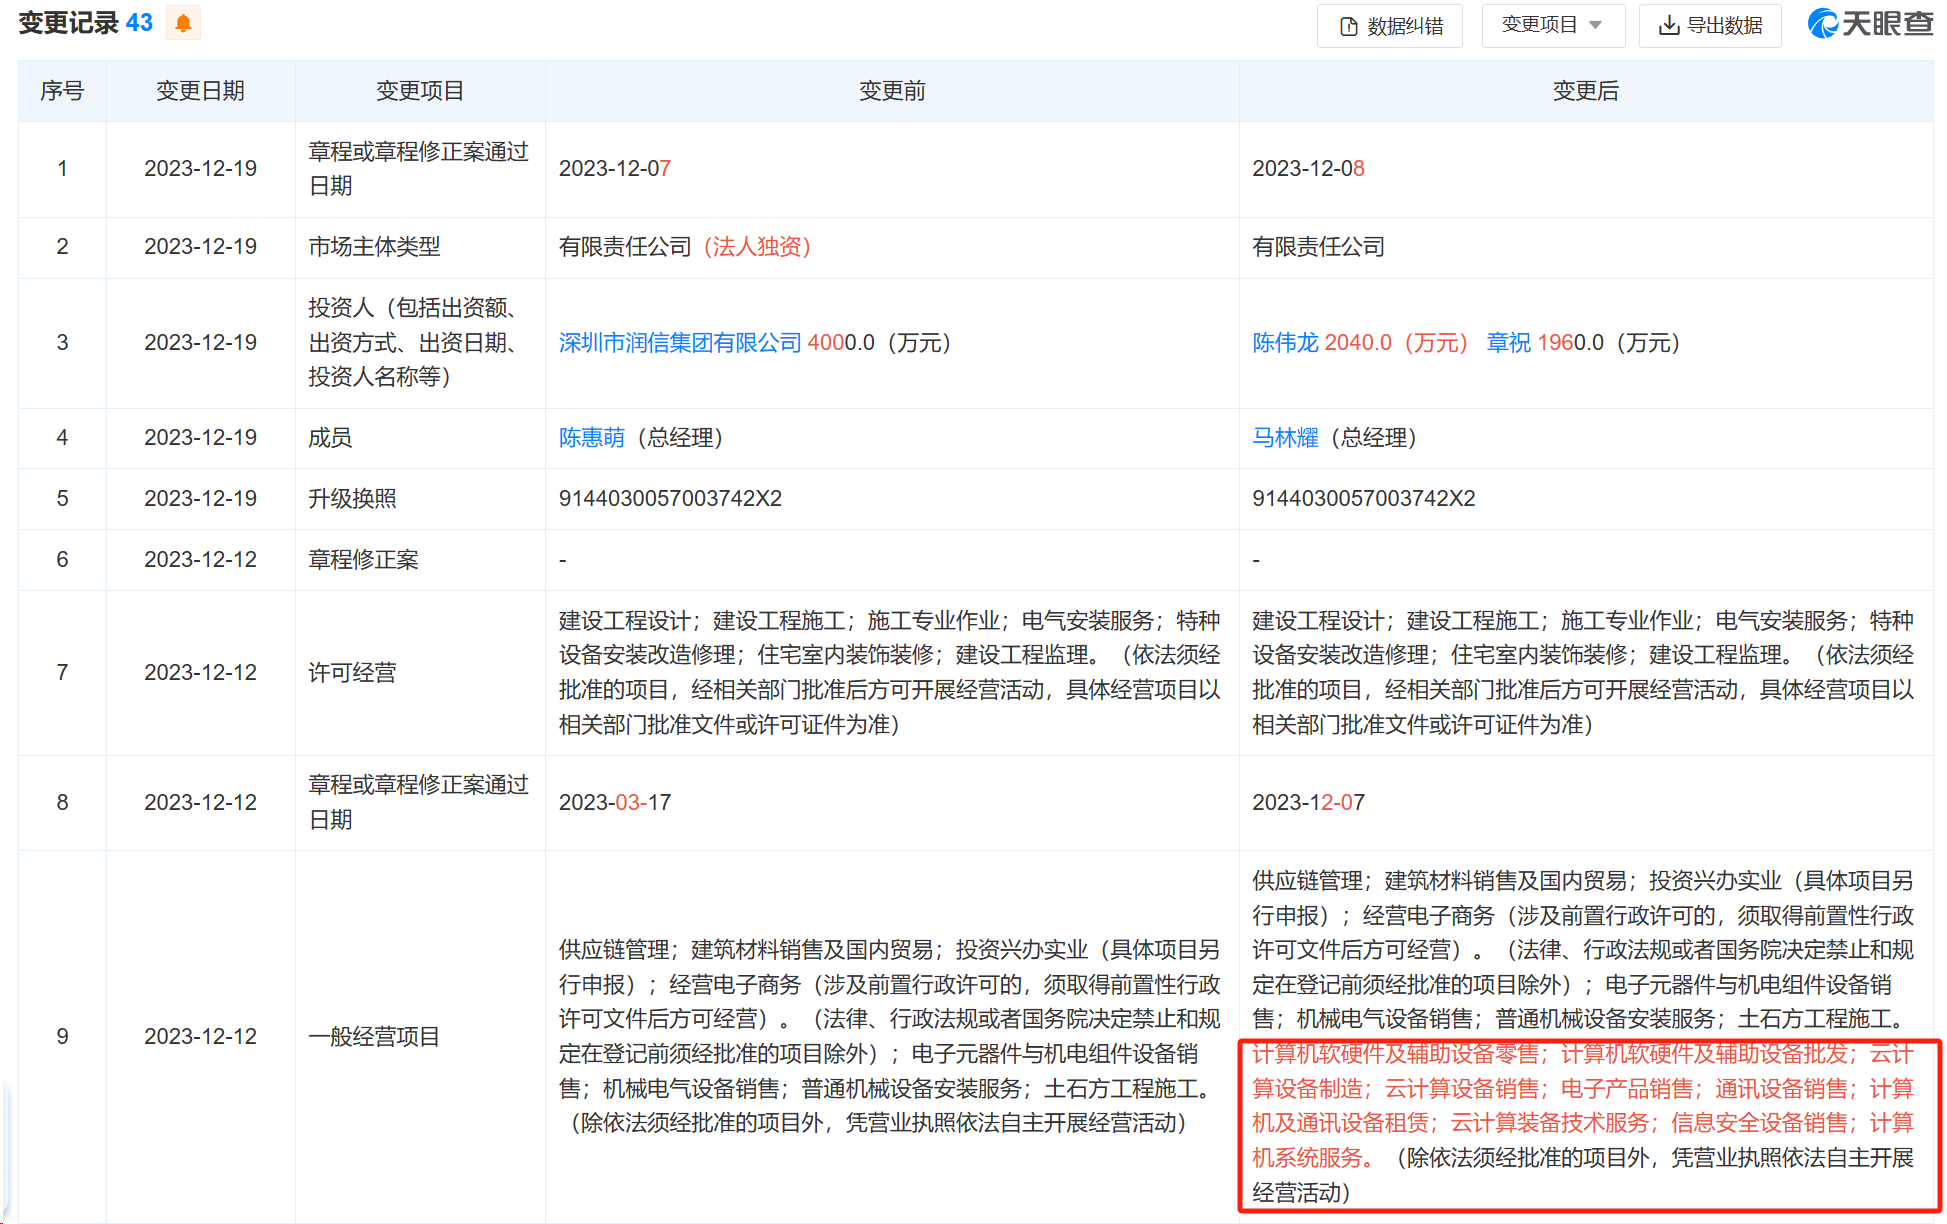
Task: Open 马林耀's profile link
Action: (1286, 438)
